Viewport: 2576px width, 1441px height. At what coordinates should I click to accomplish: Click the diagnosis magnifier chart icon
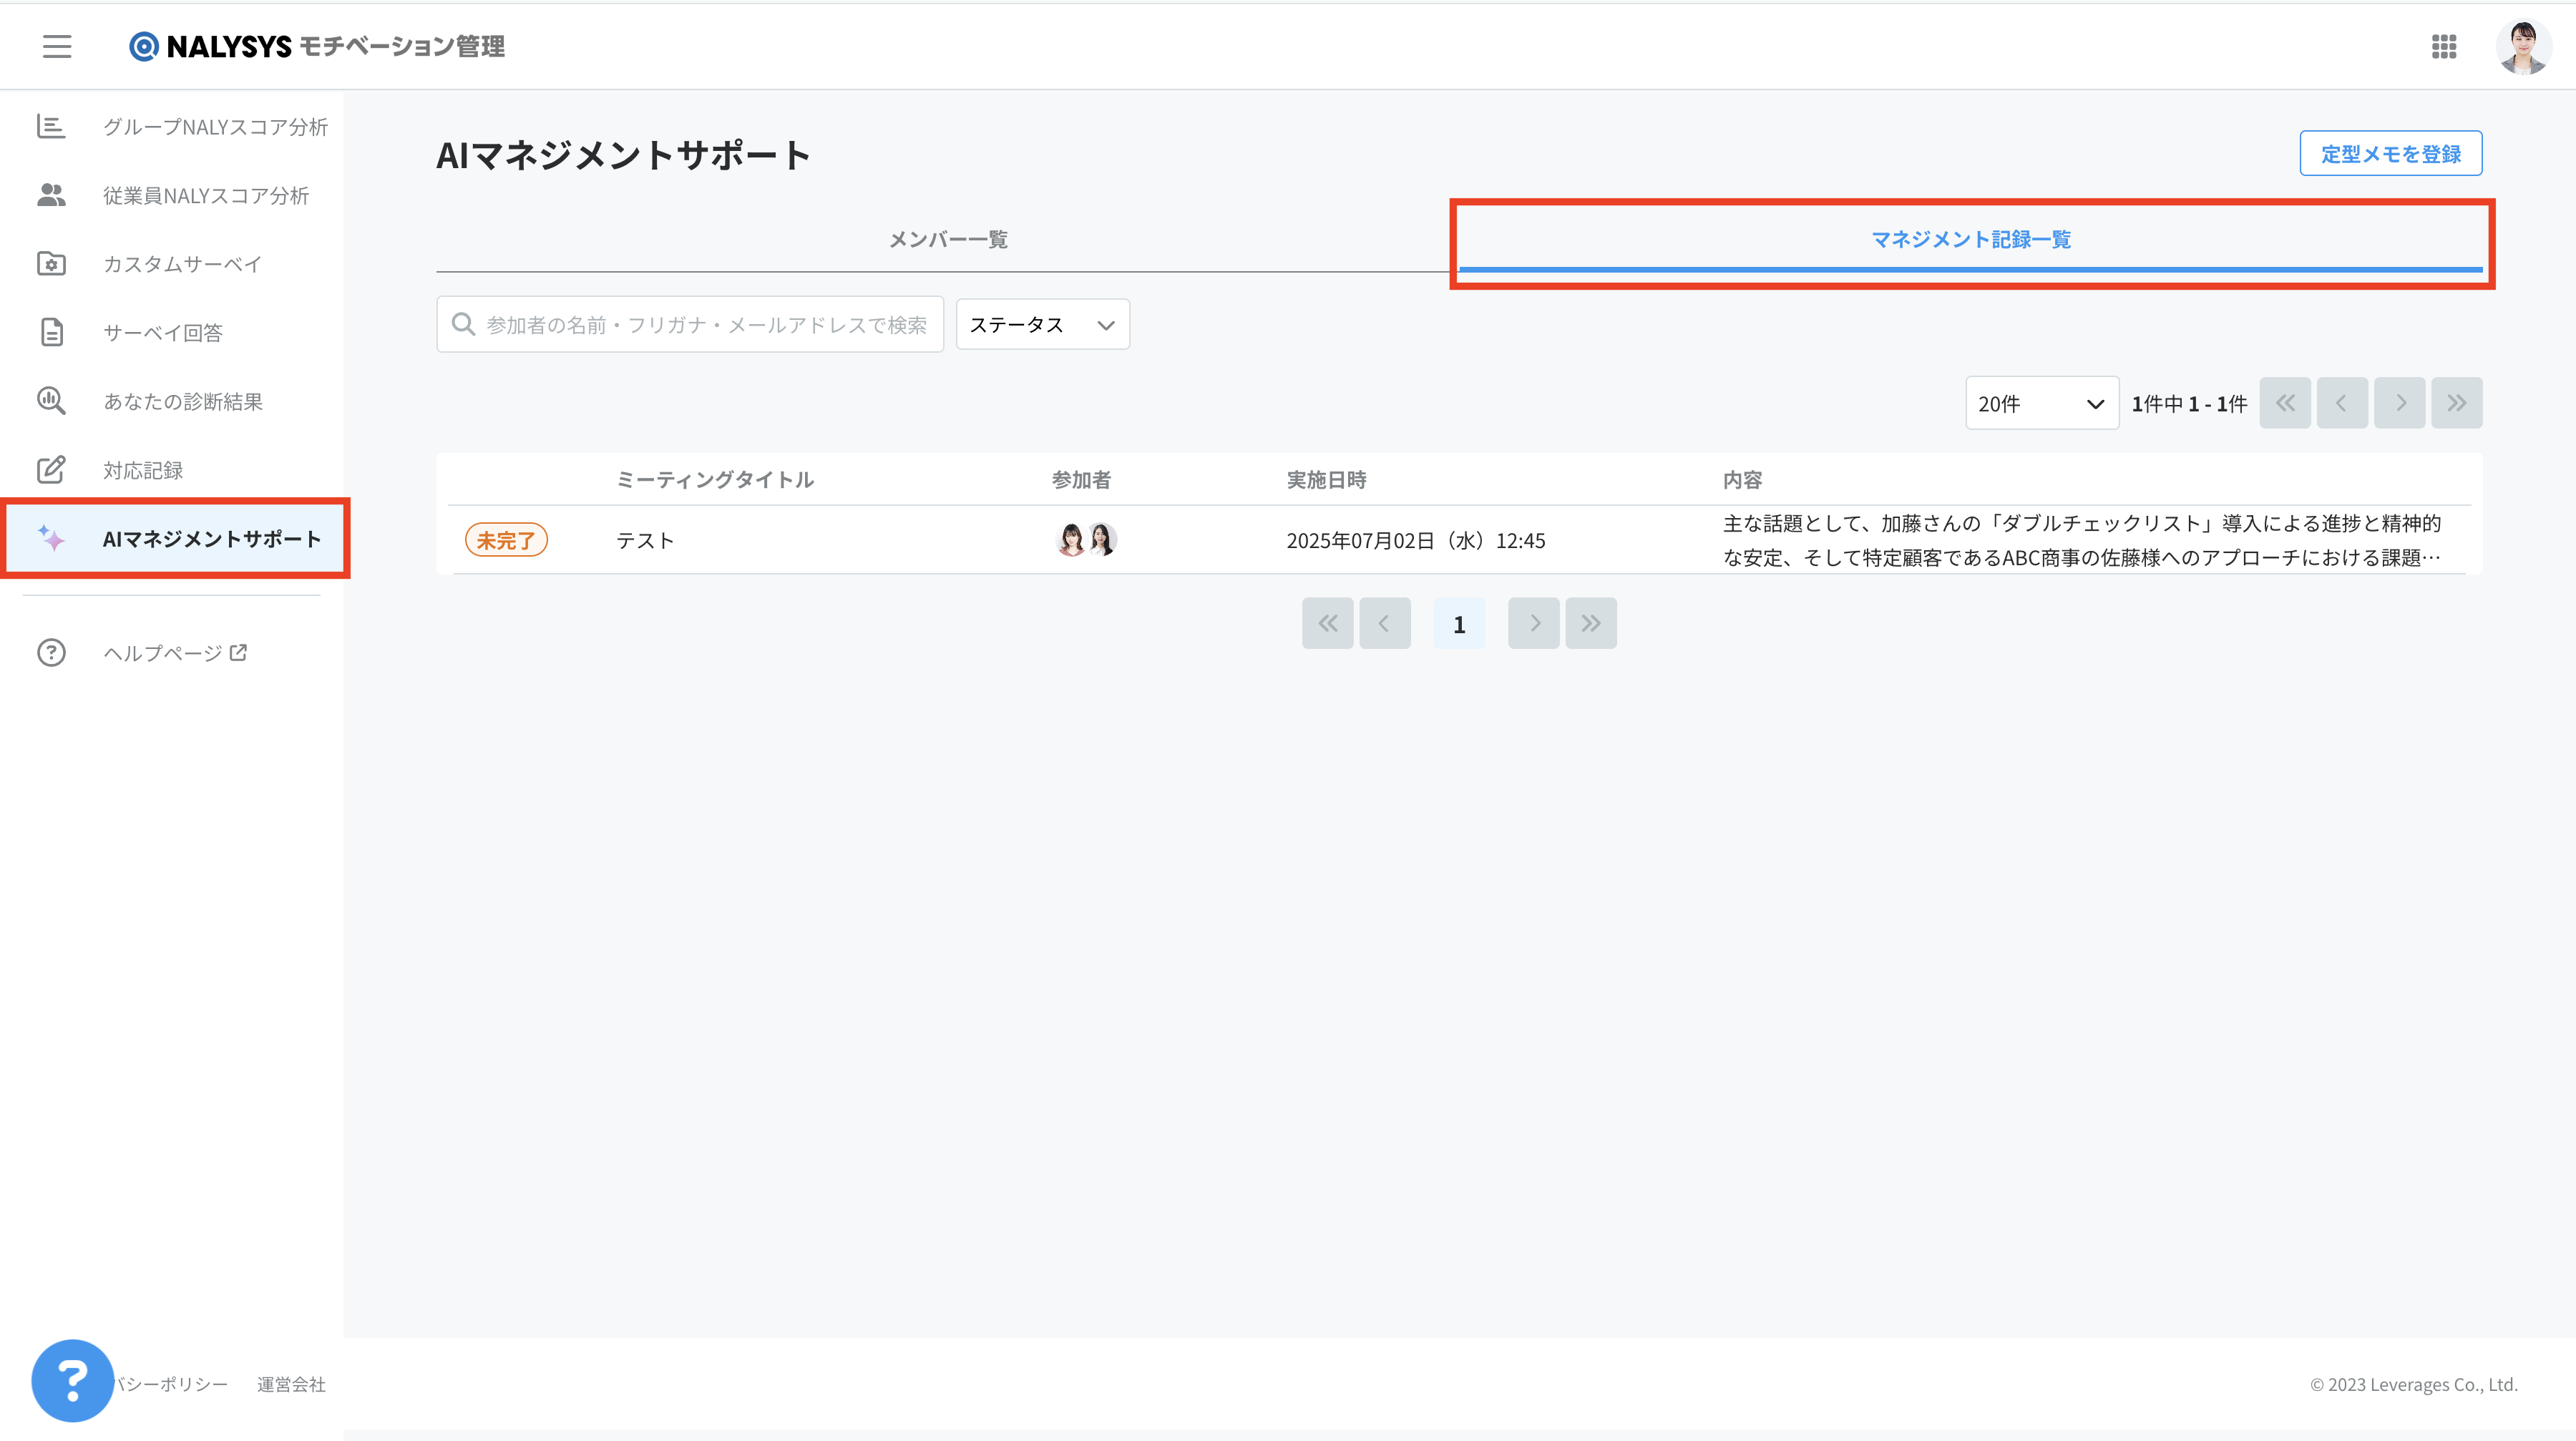pos(51,400)
